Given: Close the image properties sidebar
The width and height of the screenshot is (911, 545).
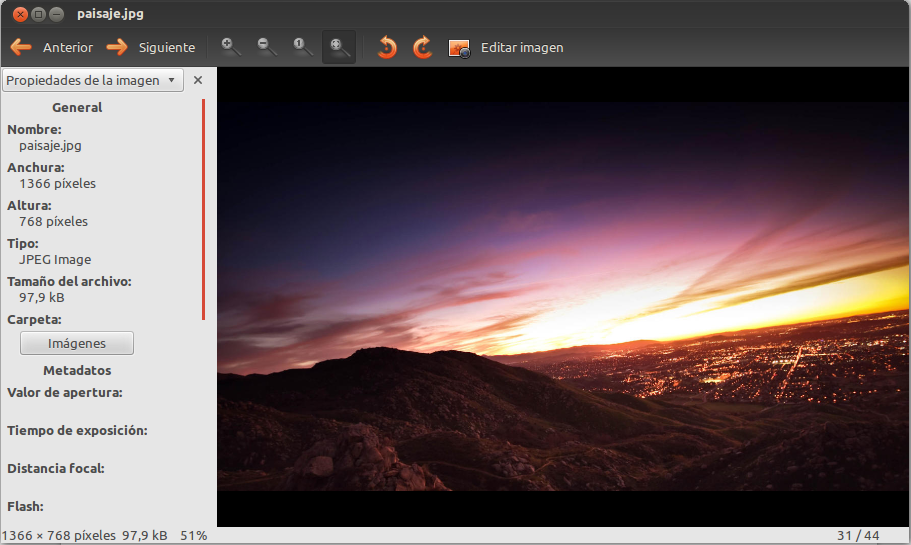Looking at the screenshot, I should pyautogui.click(x=198, y=80).
